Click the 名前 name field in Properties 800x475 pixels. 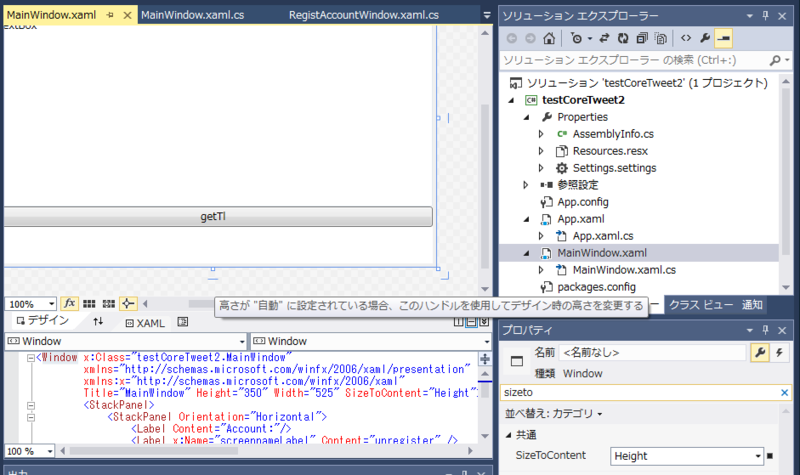click(x=653, y=353)
